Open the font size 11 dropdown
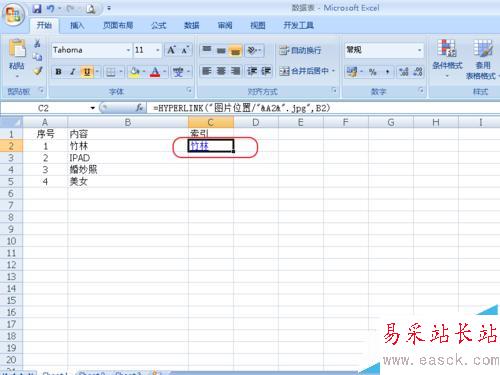 coord(158,50)
